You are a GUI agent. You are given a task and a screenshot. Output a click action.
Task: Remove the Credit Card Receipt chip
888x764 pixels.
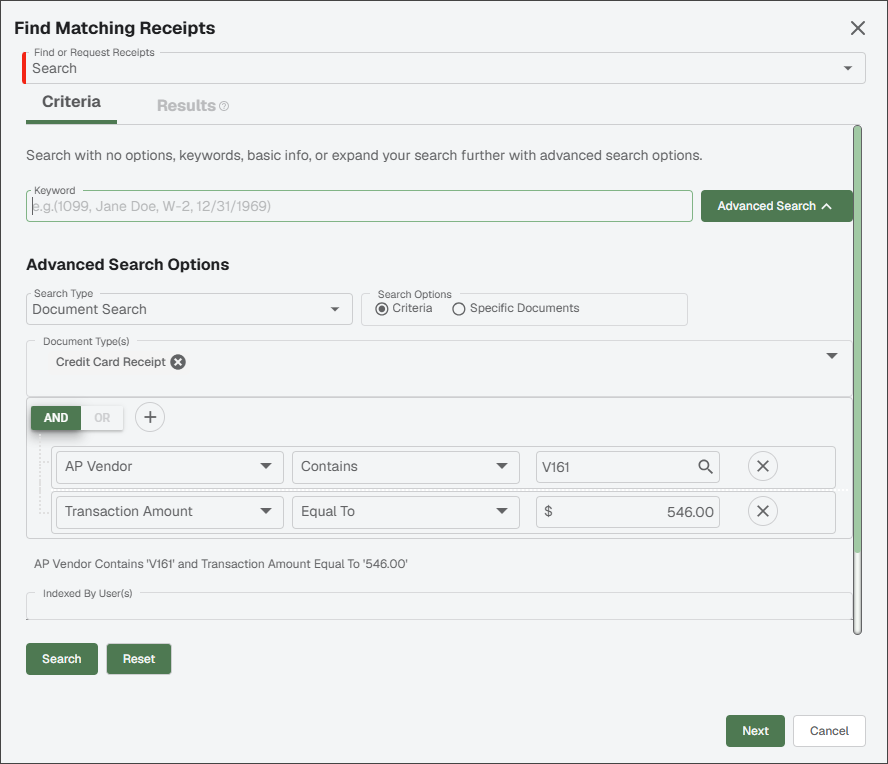click(178, 362)
